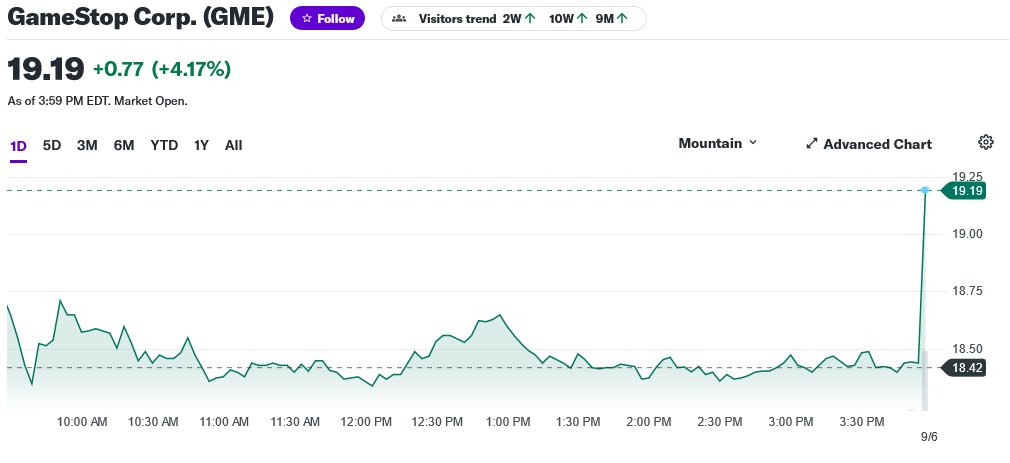Select the YTD range tab
This screenshot has width=1010, height=463.
point(164,146)
